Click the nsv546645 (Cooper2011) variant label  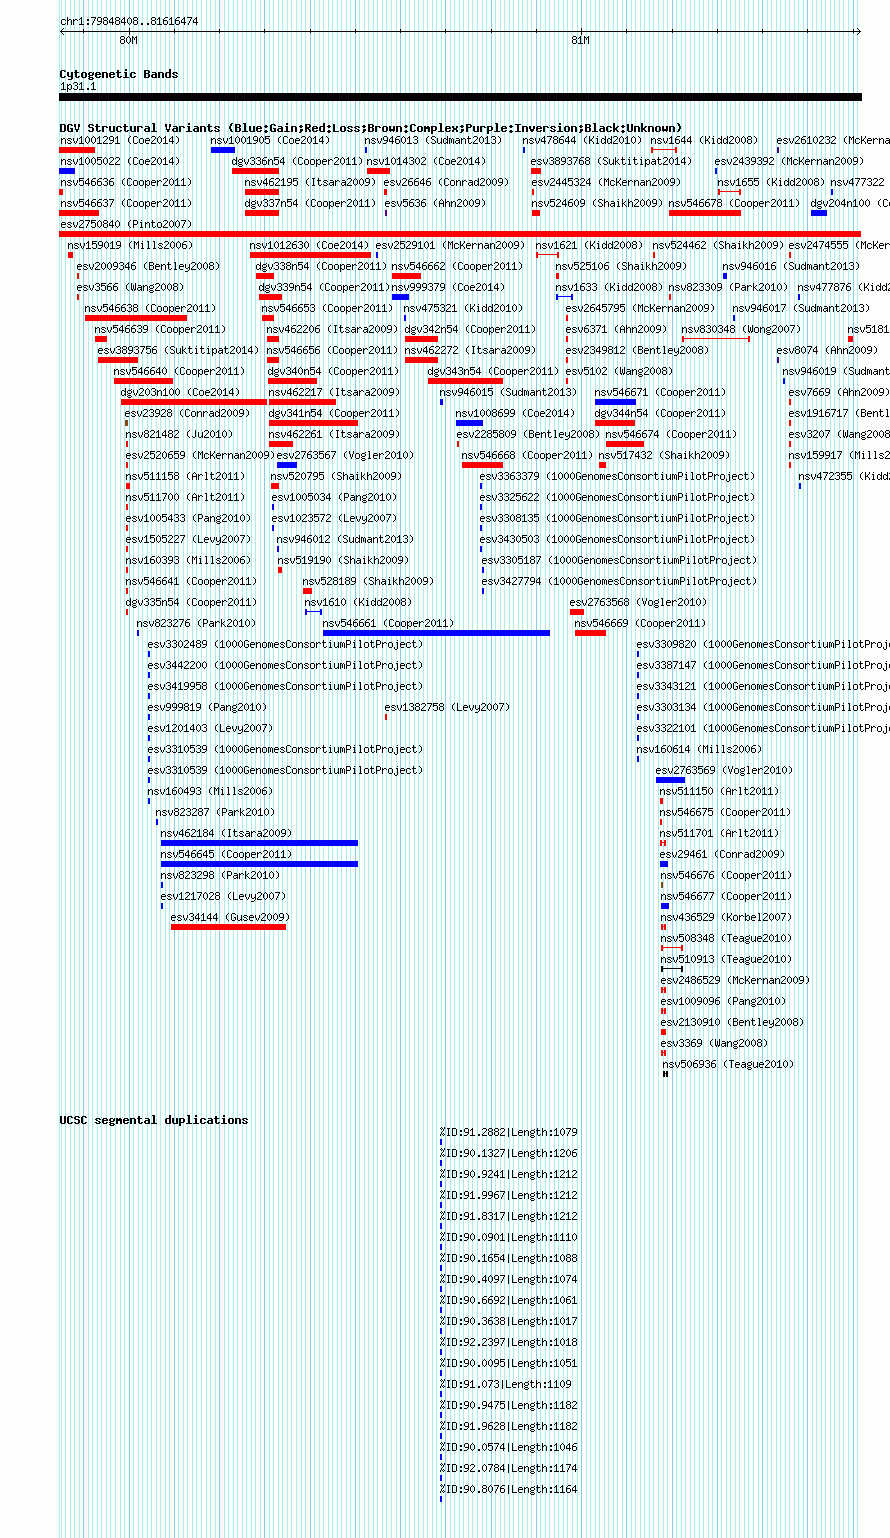(226, 854)
